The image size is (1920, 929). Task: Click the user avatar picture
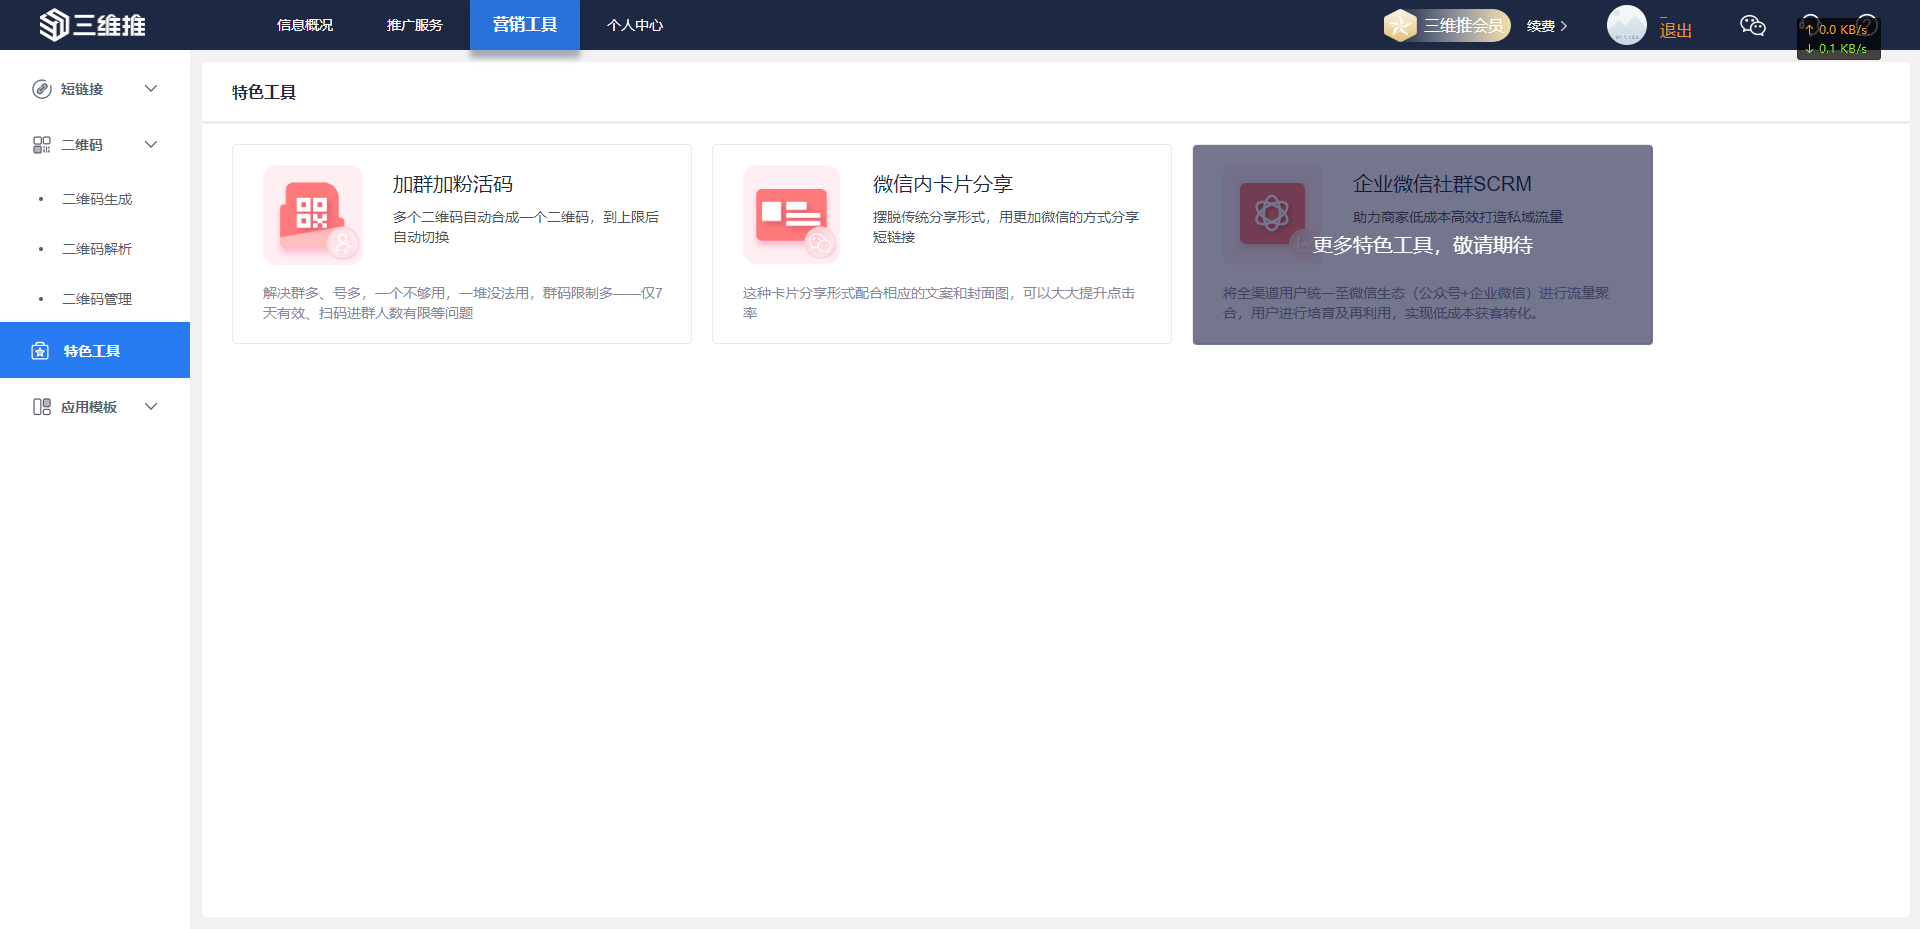(x=1627, y=25)
